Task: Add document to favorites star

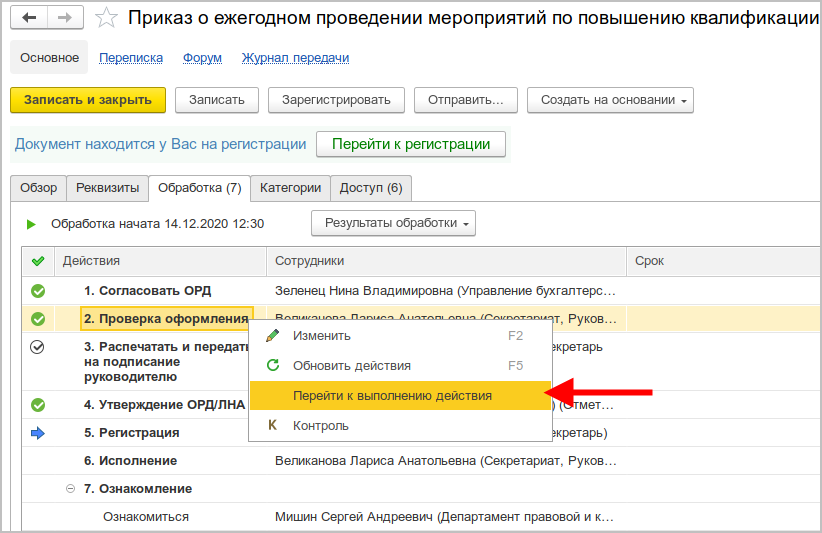Action: click(x=107, y=18)
